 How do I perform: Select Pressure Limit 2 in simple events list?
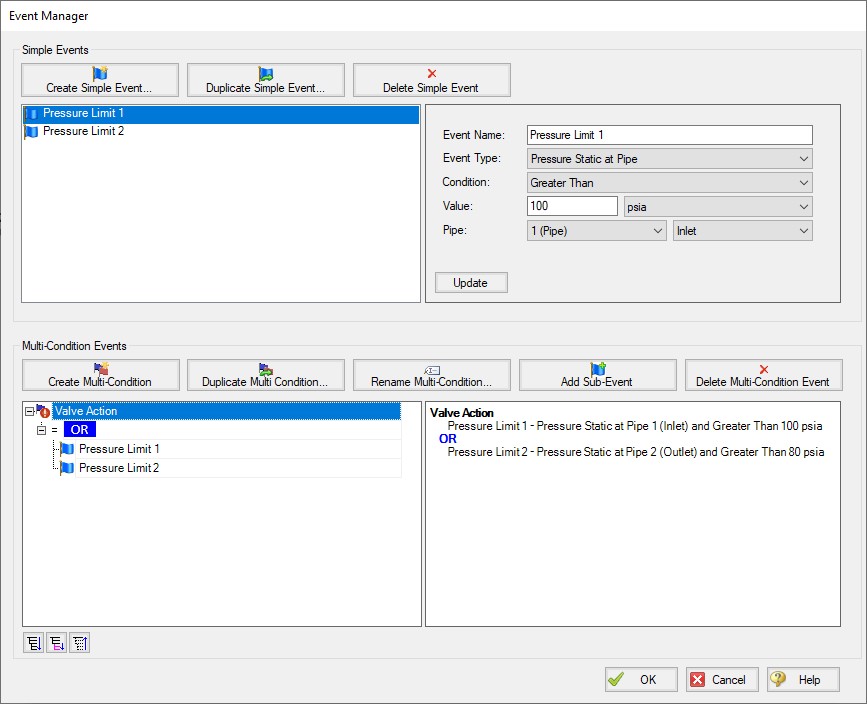(221, 132)
